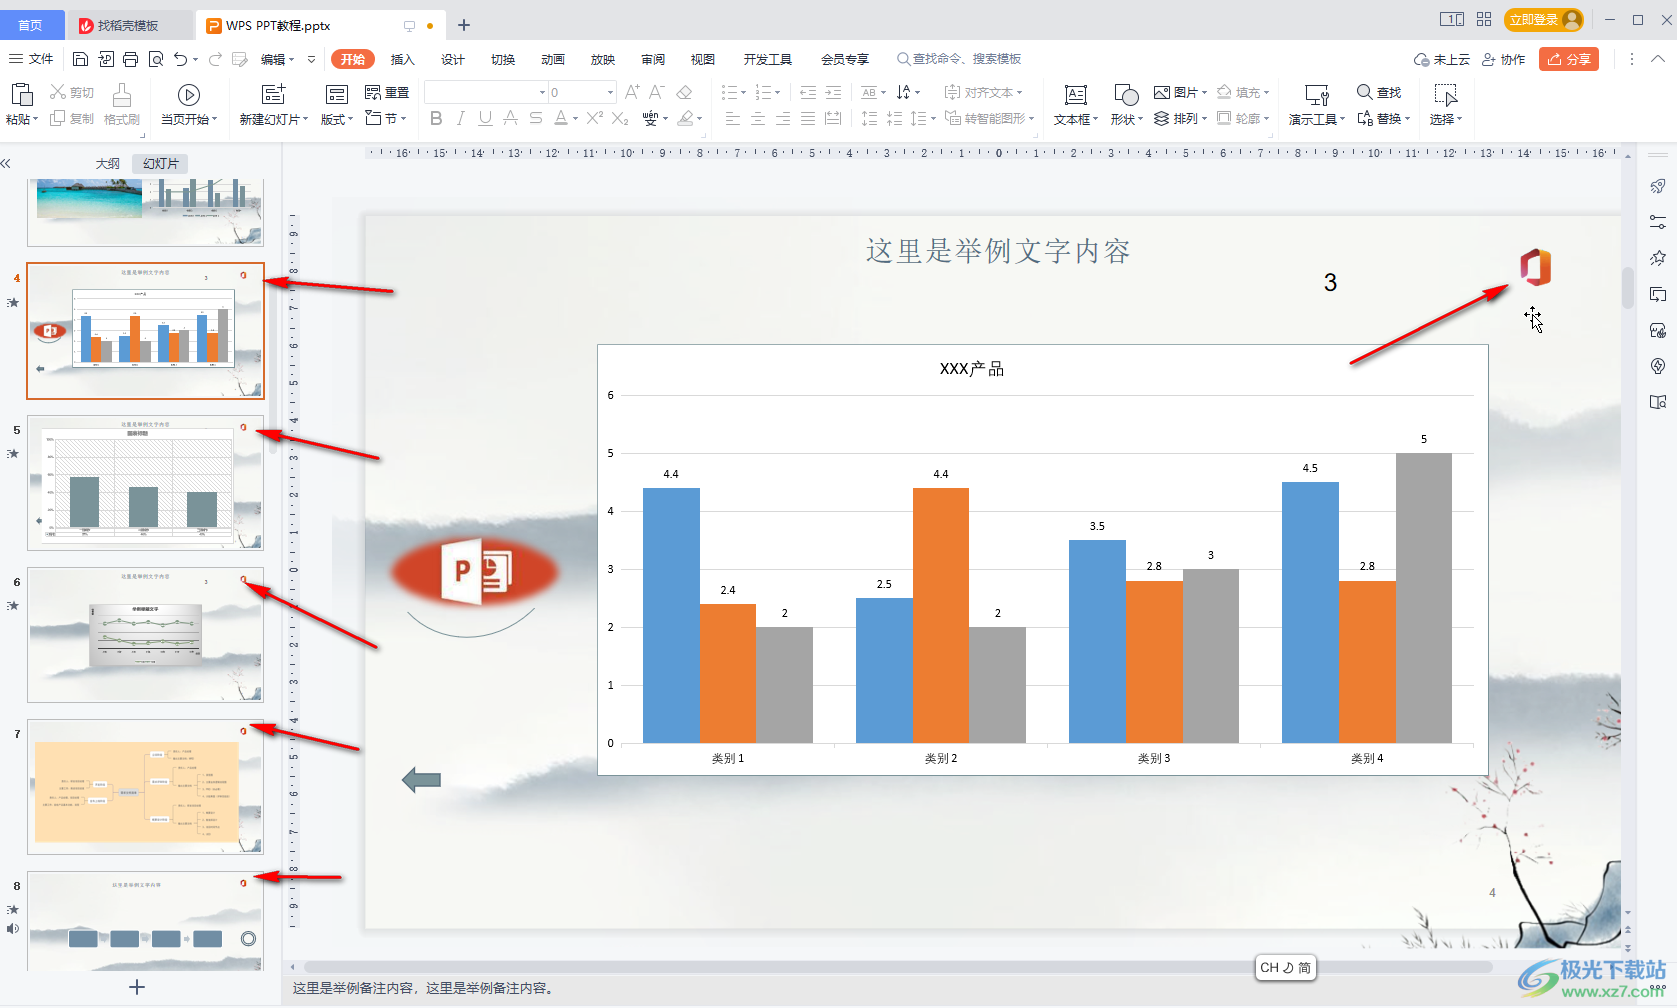This screenshot has height=1008, width=1677.
Task: Toggle right text alignment
Action: tap(783, 118)
